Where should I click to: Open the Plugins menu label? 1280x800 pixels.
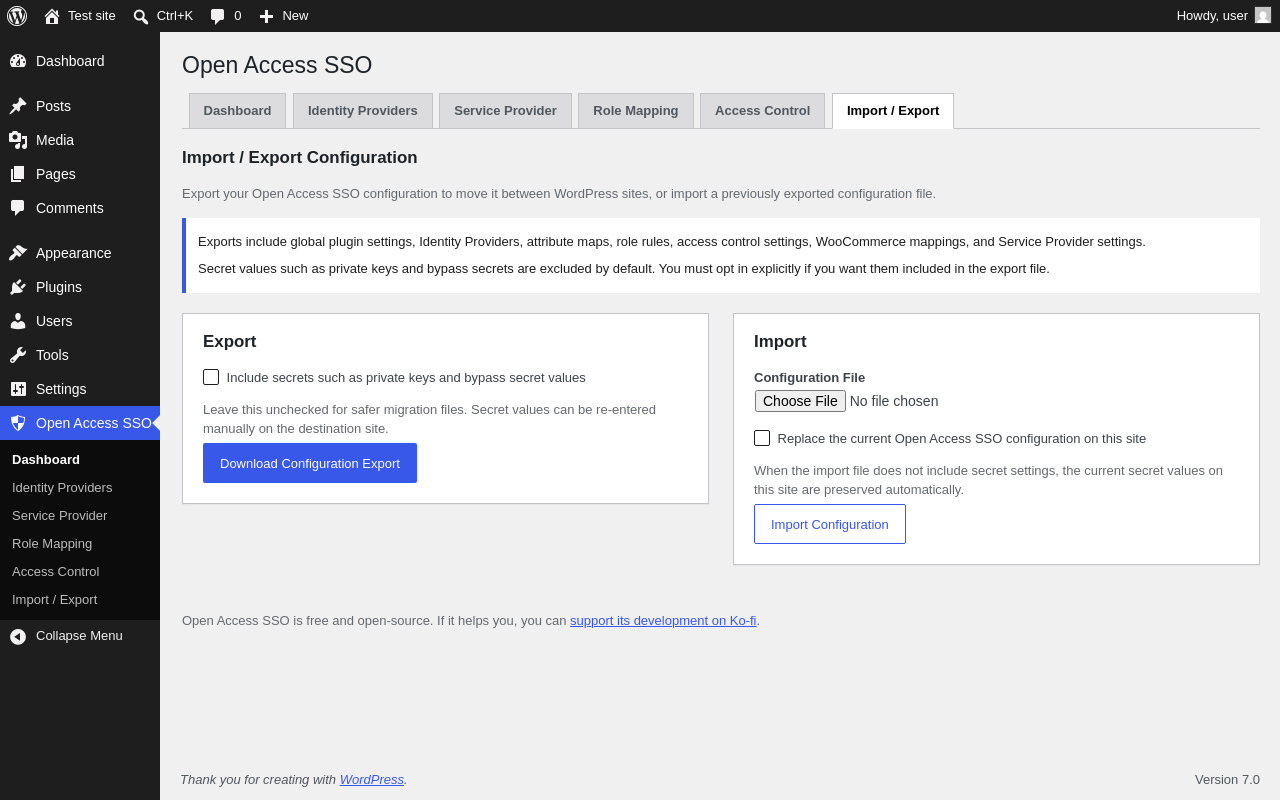tap(59, 287)
